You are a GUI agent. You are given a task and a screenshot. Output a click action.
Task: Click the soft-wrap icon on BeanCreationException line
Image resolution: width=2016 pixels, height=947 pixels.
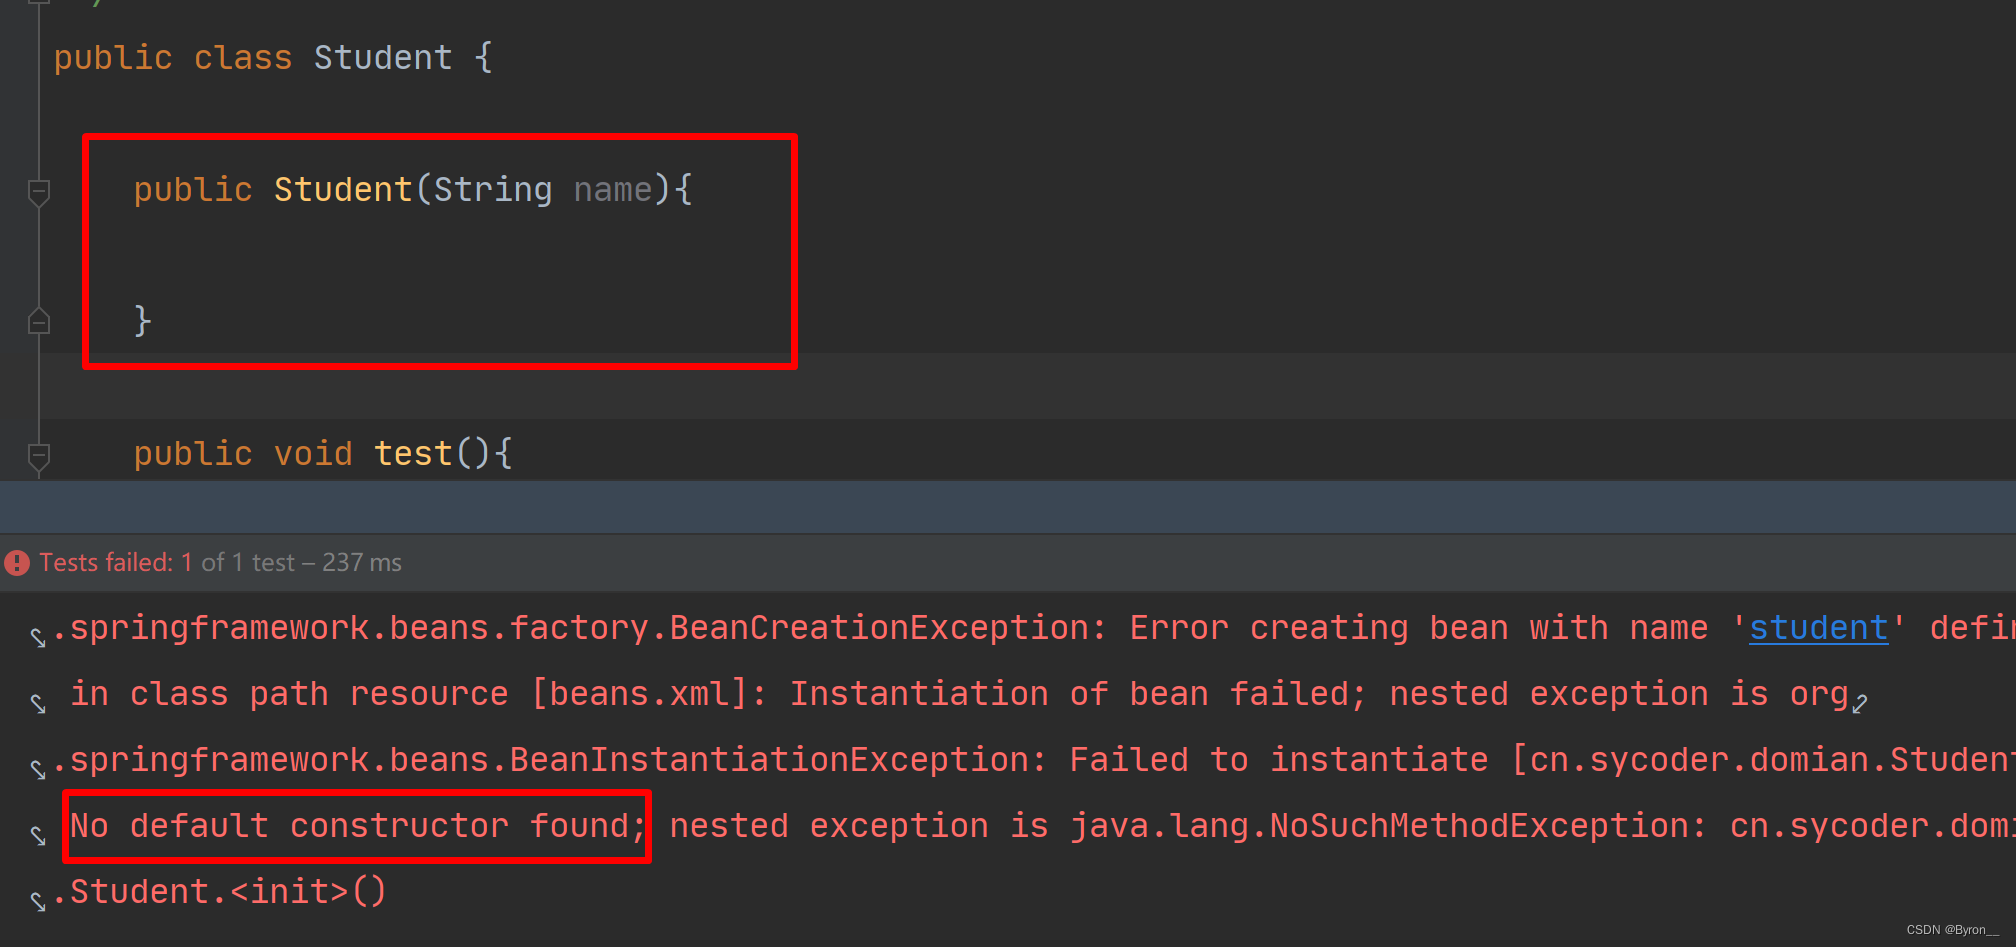38,637
